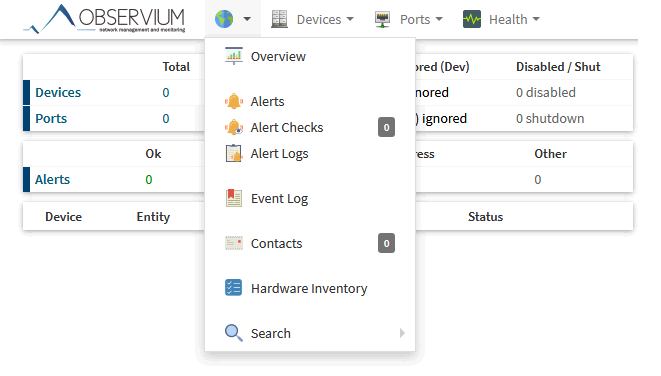Click the 'Disabled / Shut' column header
Screen dimensions: 661x376
558,67
